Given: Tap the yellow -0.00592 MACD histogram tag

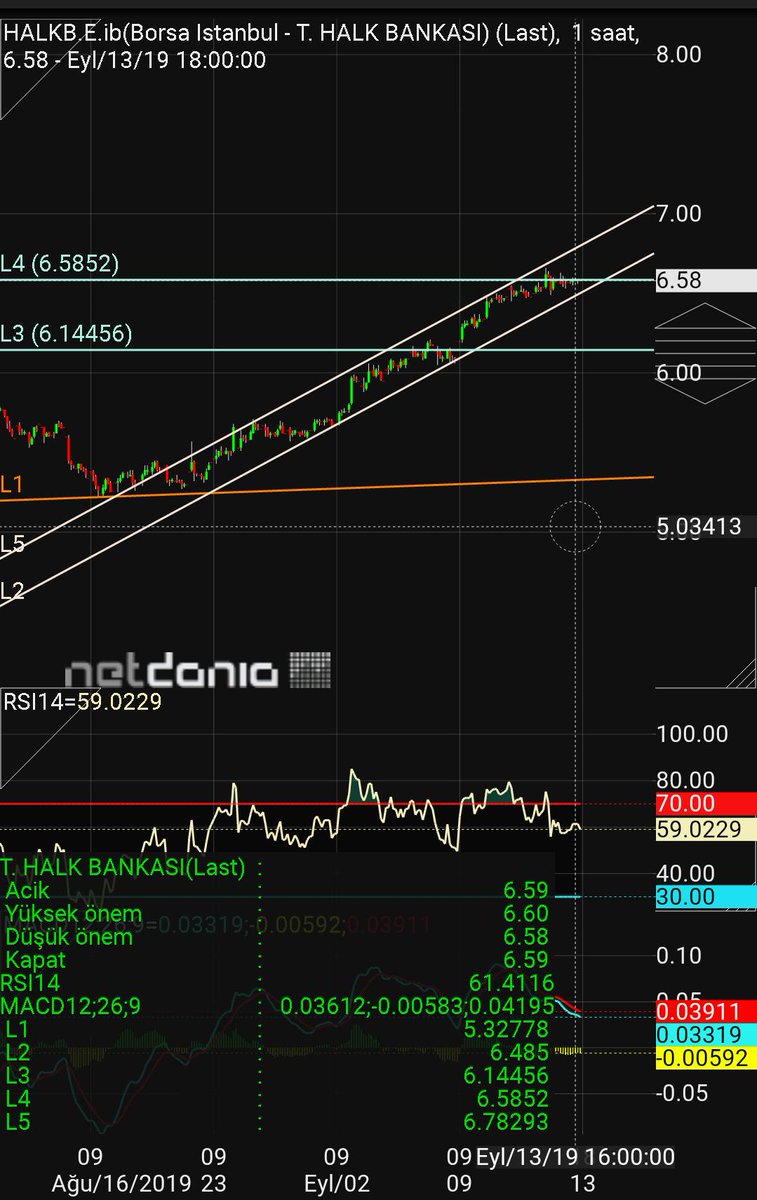Looking at the screenshot, I should (x=705, y=1057).
